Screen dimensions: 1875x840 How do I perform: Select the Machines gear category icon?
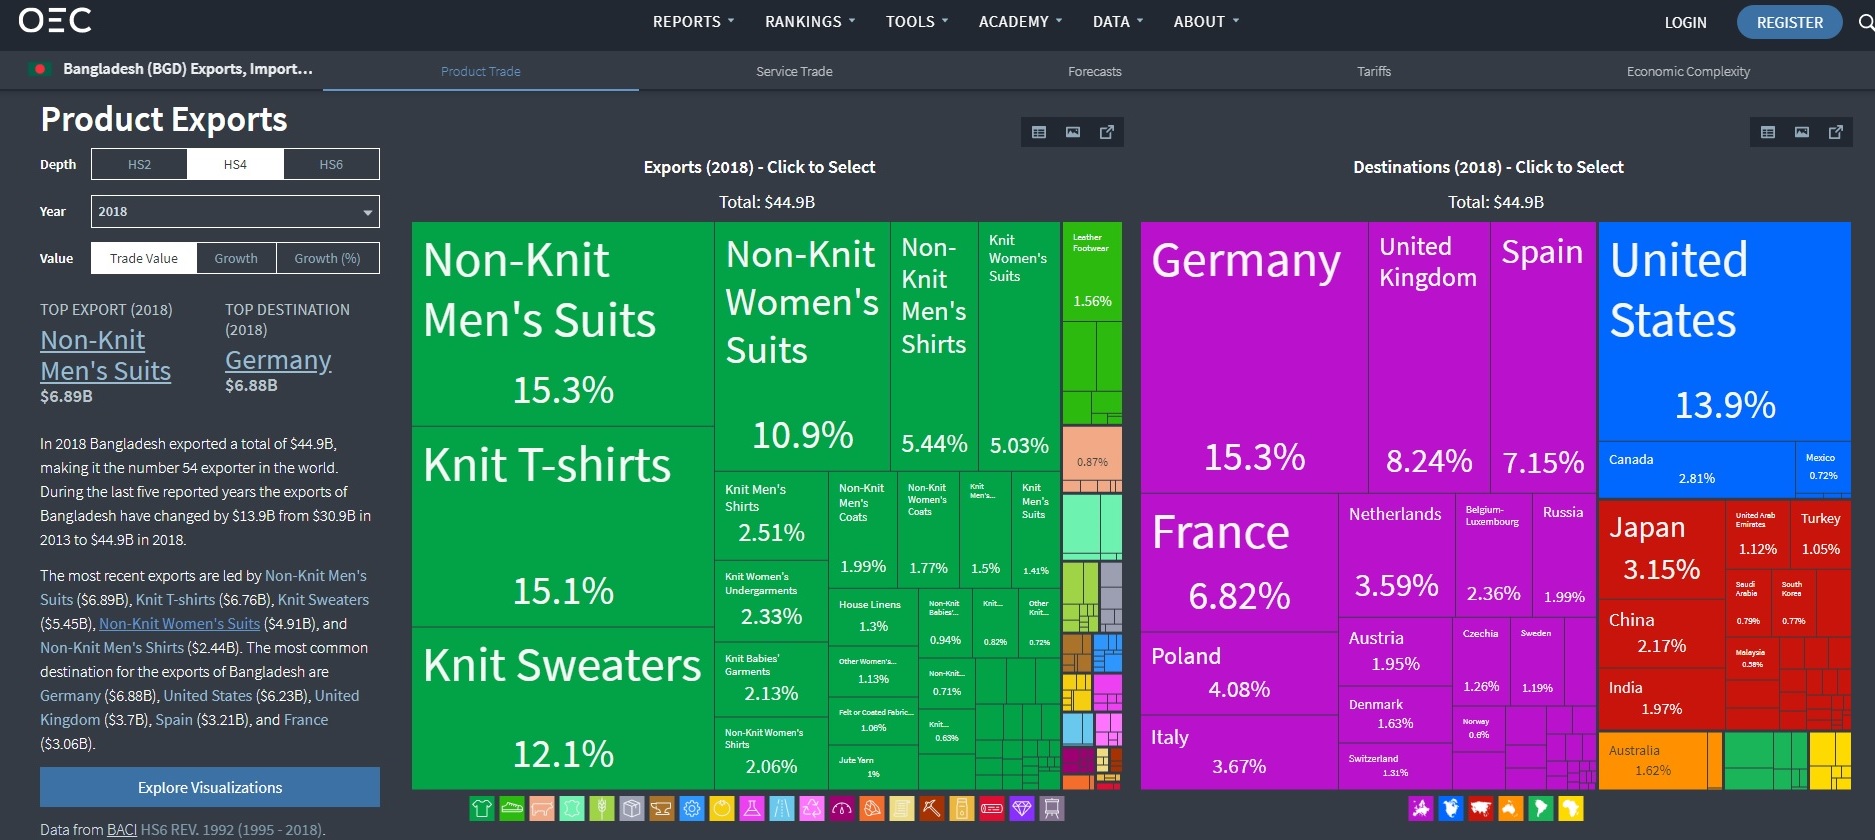point(692,808)
